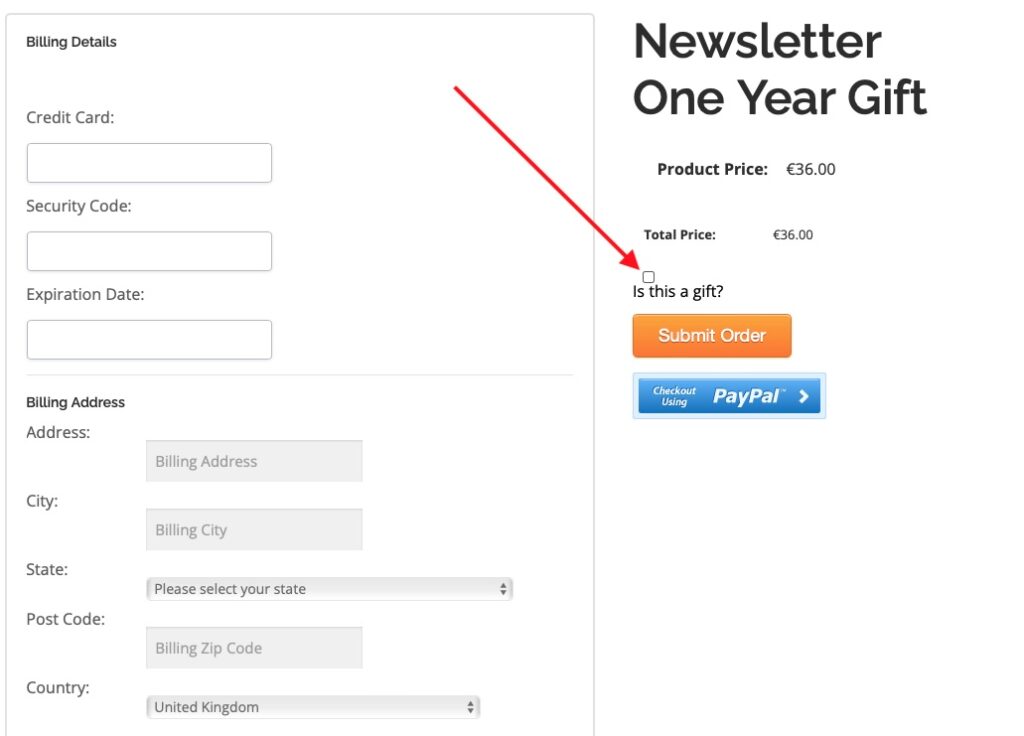Open the "Please select your state" dropdown
Screen dimensions: 1024x736
(x=329, y=589)
